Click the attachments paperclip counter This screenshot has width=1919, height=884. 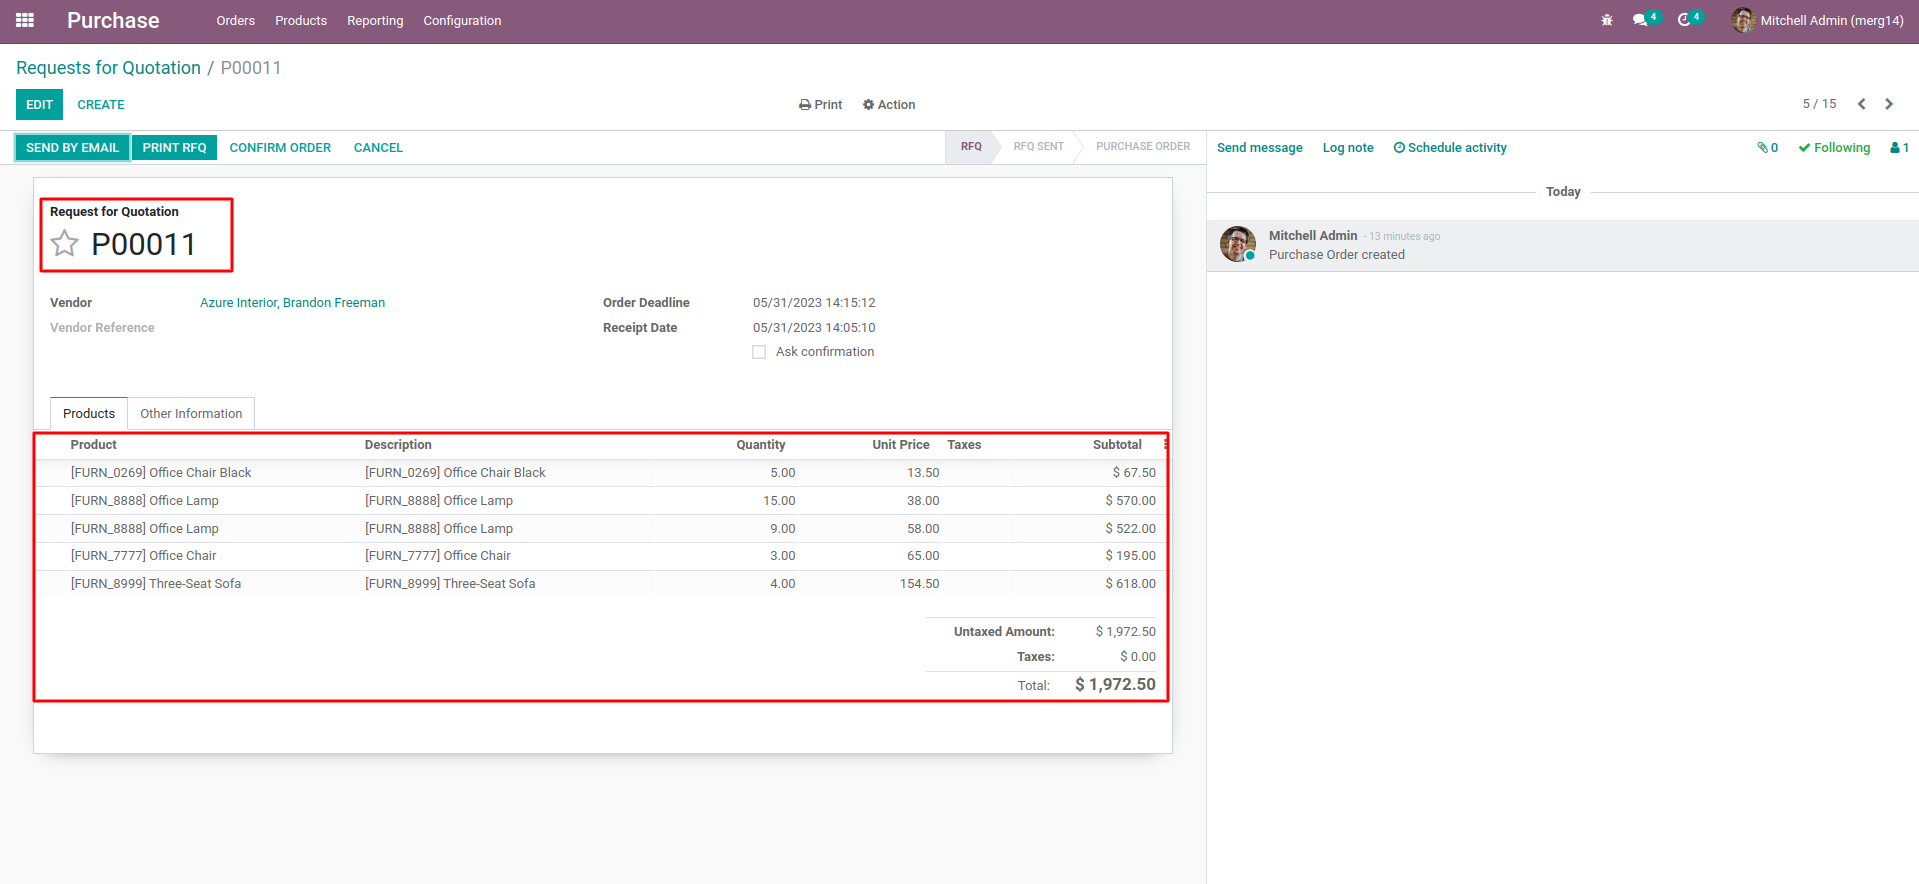(x=1767, y=148)
